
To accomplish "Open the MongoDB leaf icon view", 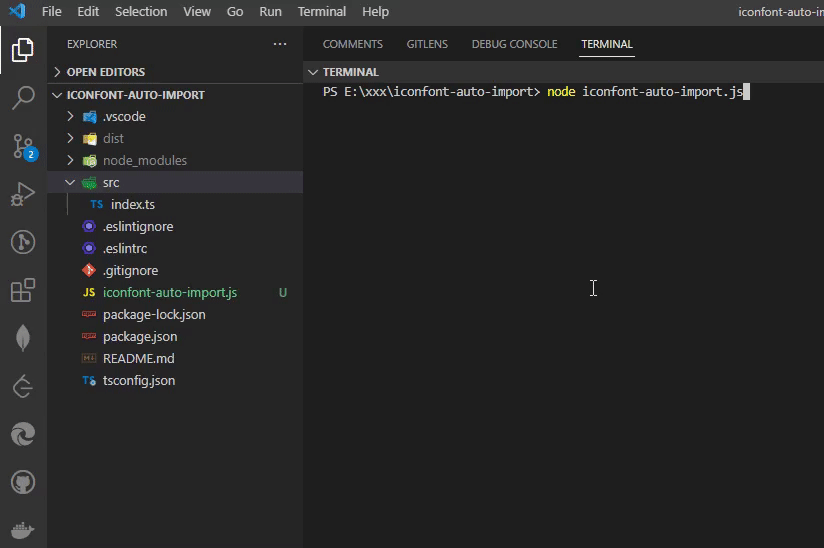I will 23,338.
